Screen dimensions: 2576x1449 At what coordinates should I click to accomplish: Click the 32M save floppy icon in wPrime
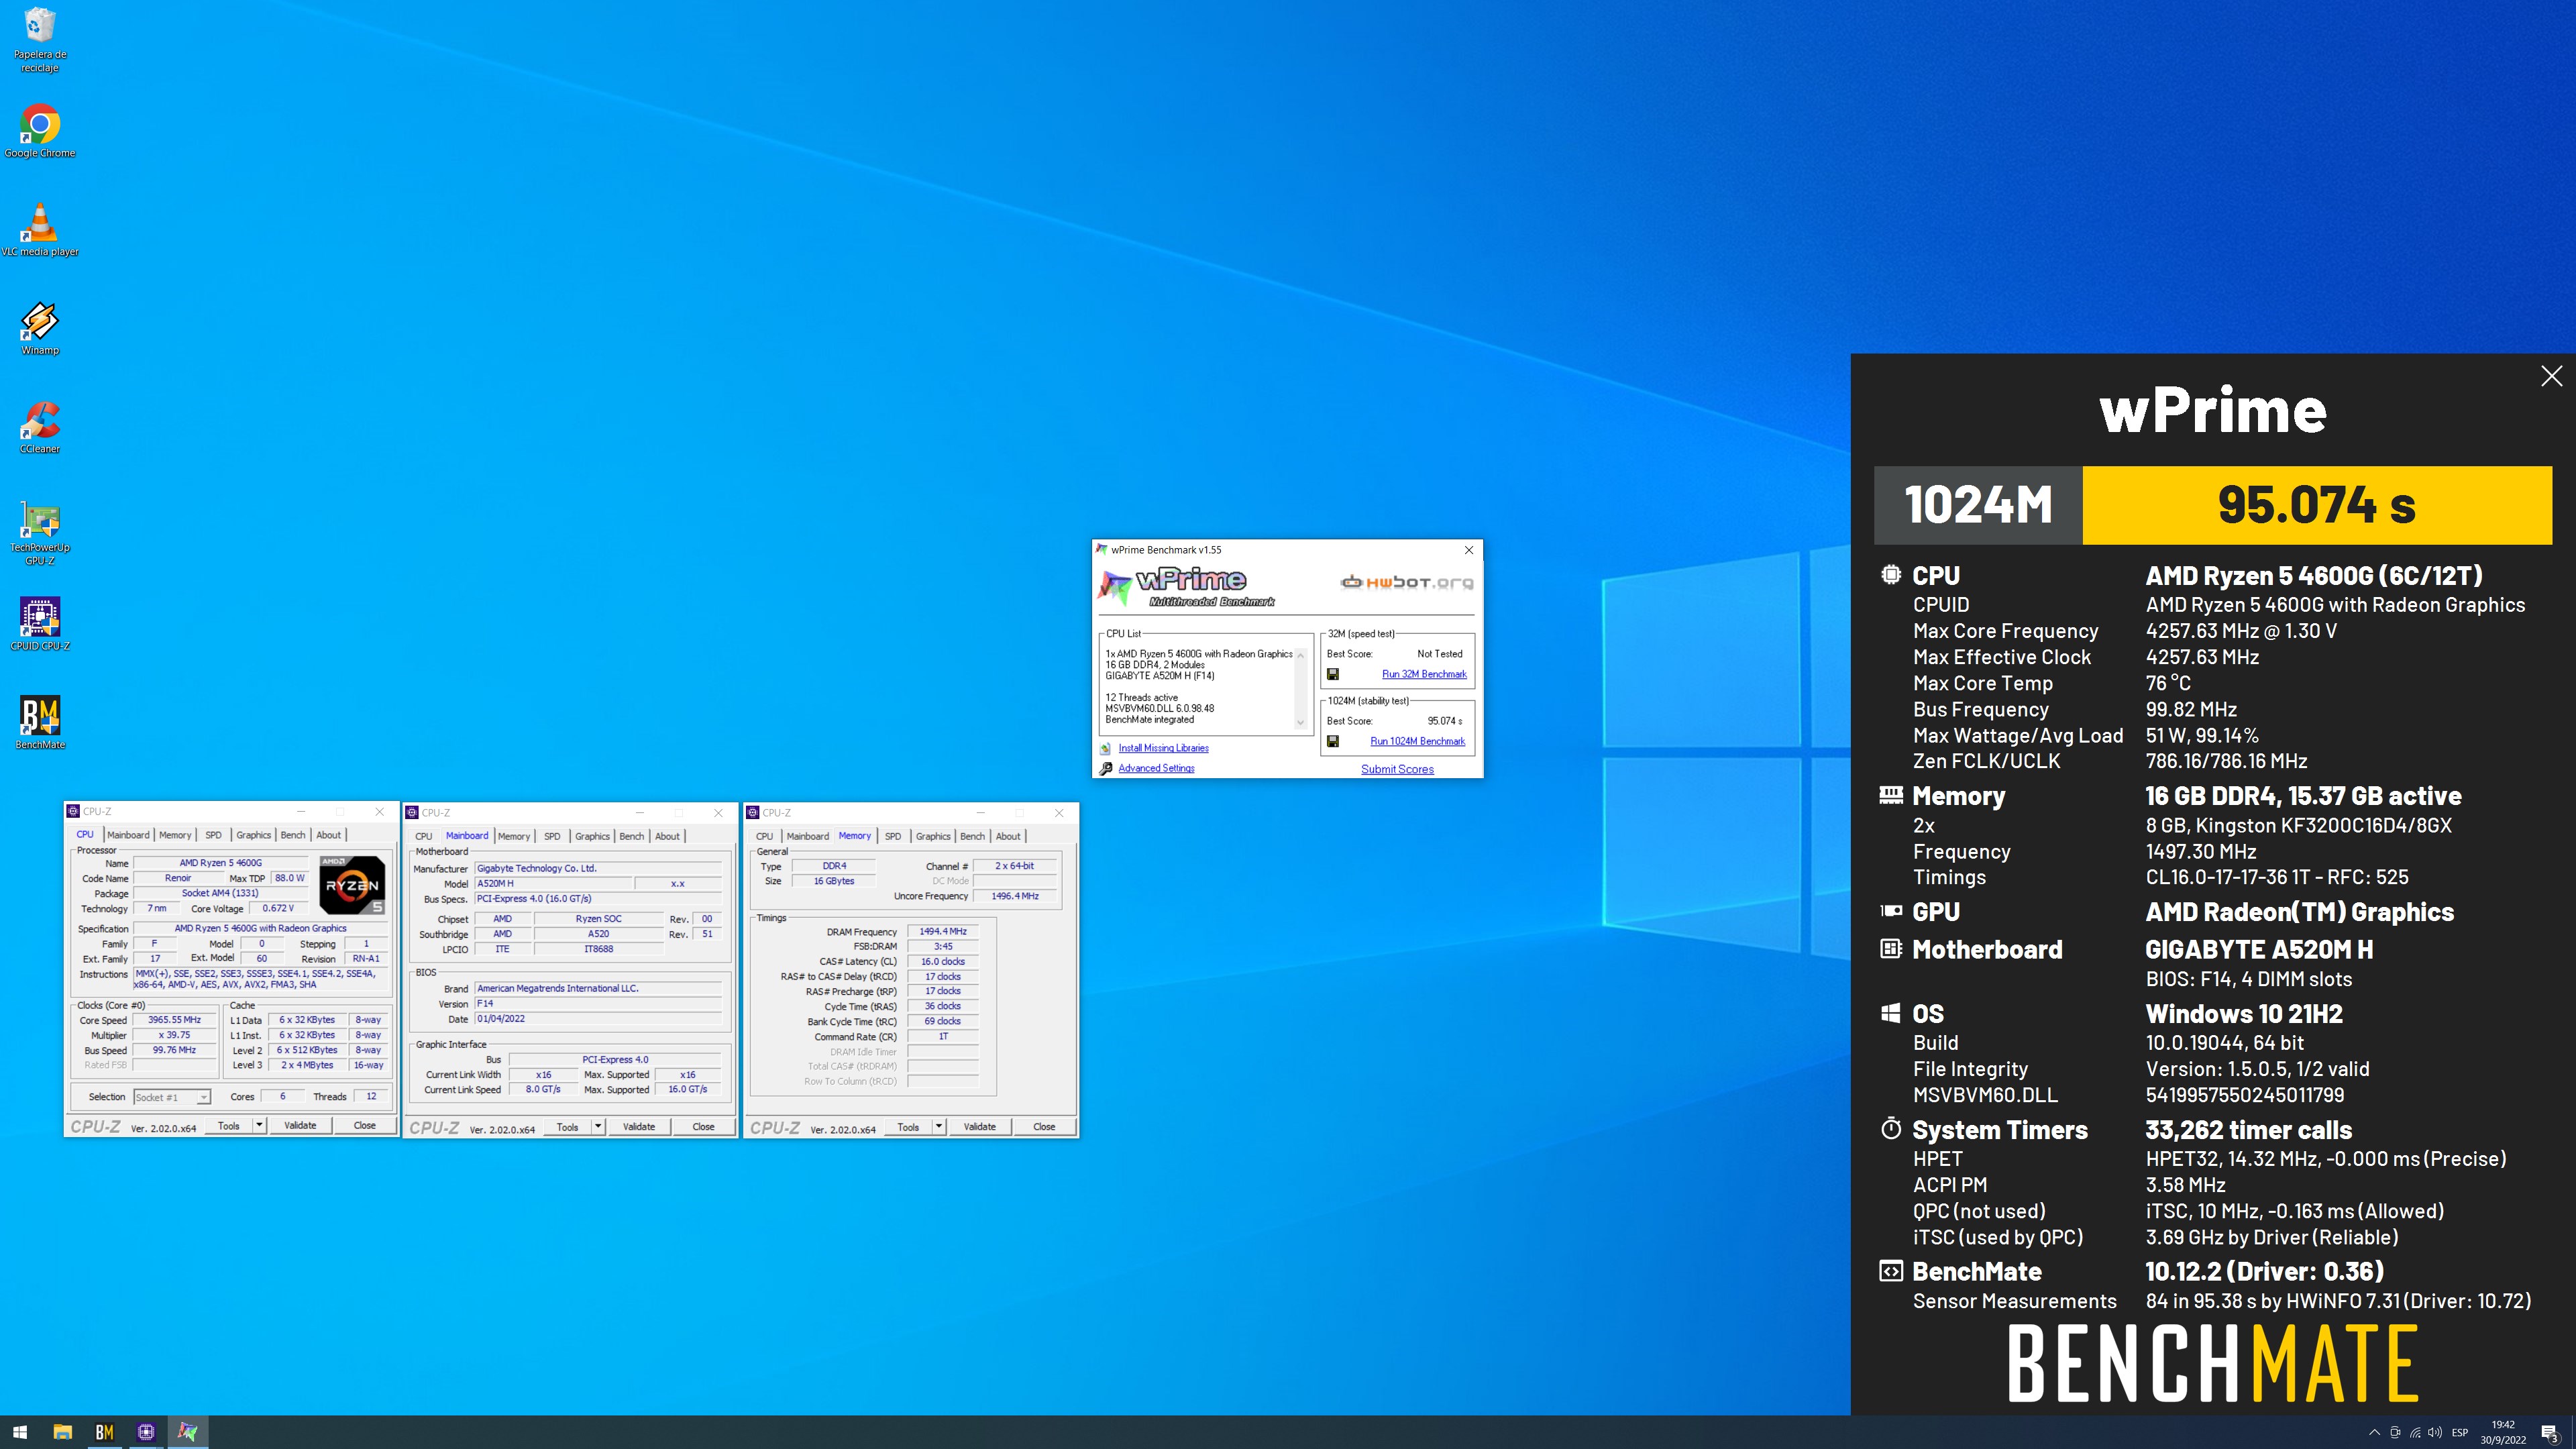1333,674
